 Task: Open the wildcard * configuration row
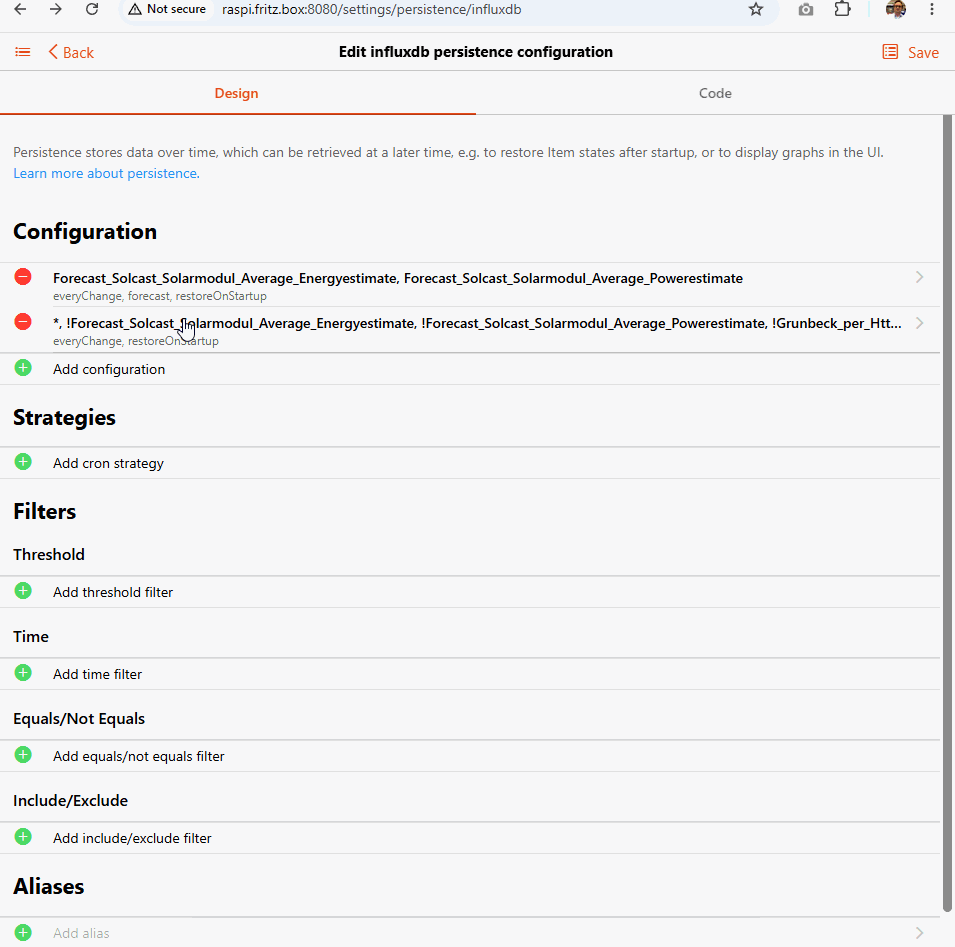click(470, 330)
